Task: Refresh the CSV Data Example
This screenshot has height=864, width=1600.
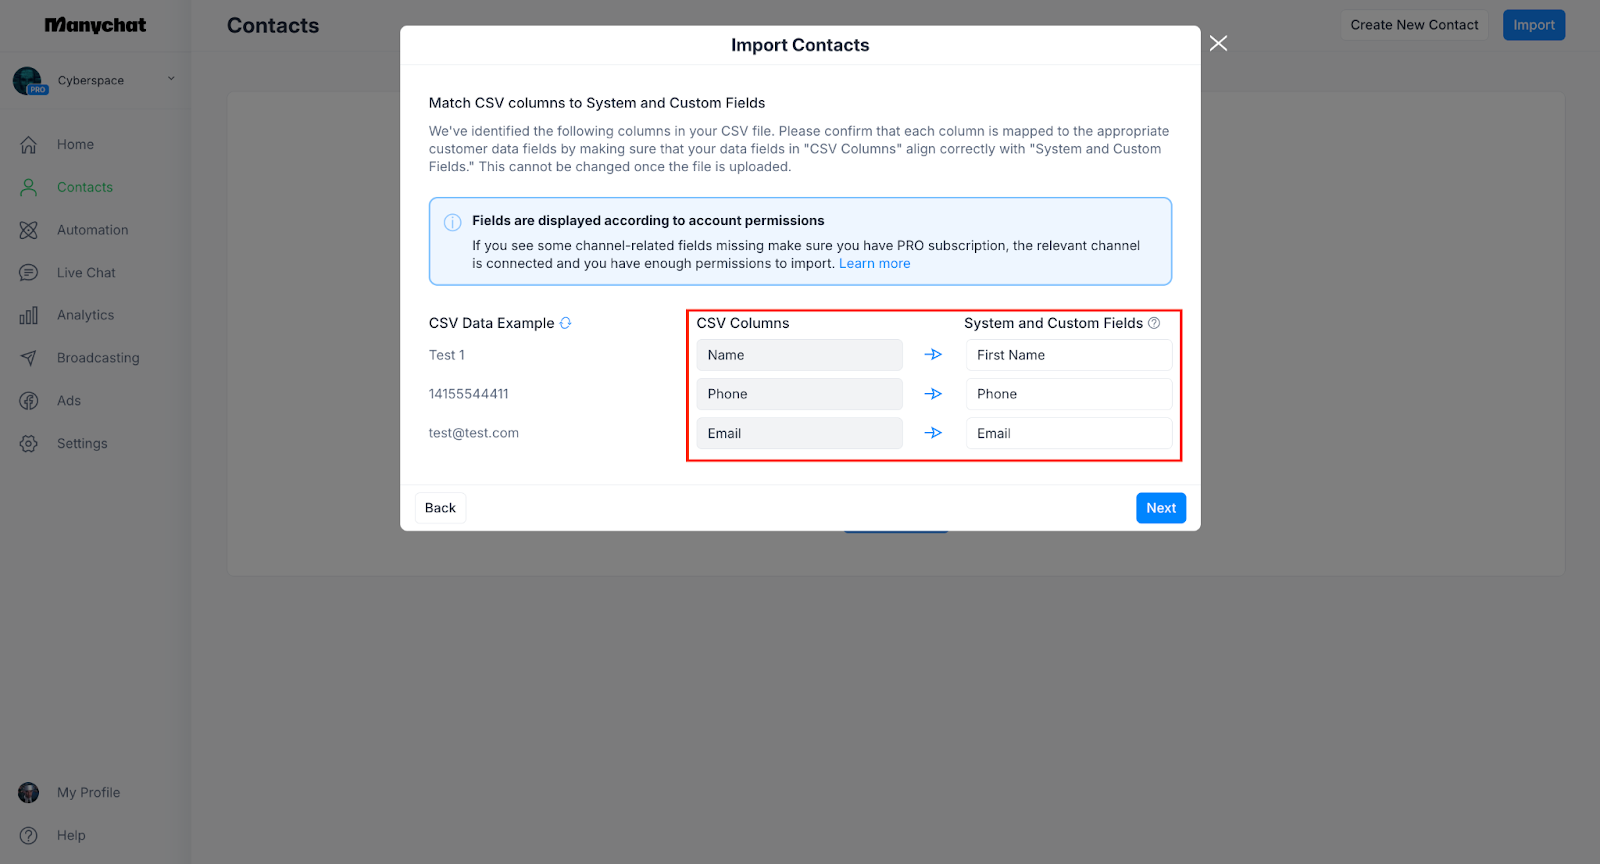Action: (x=566, y=323)
